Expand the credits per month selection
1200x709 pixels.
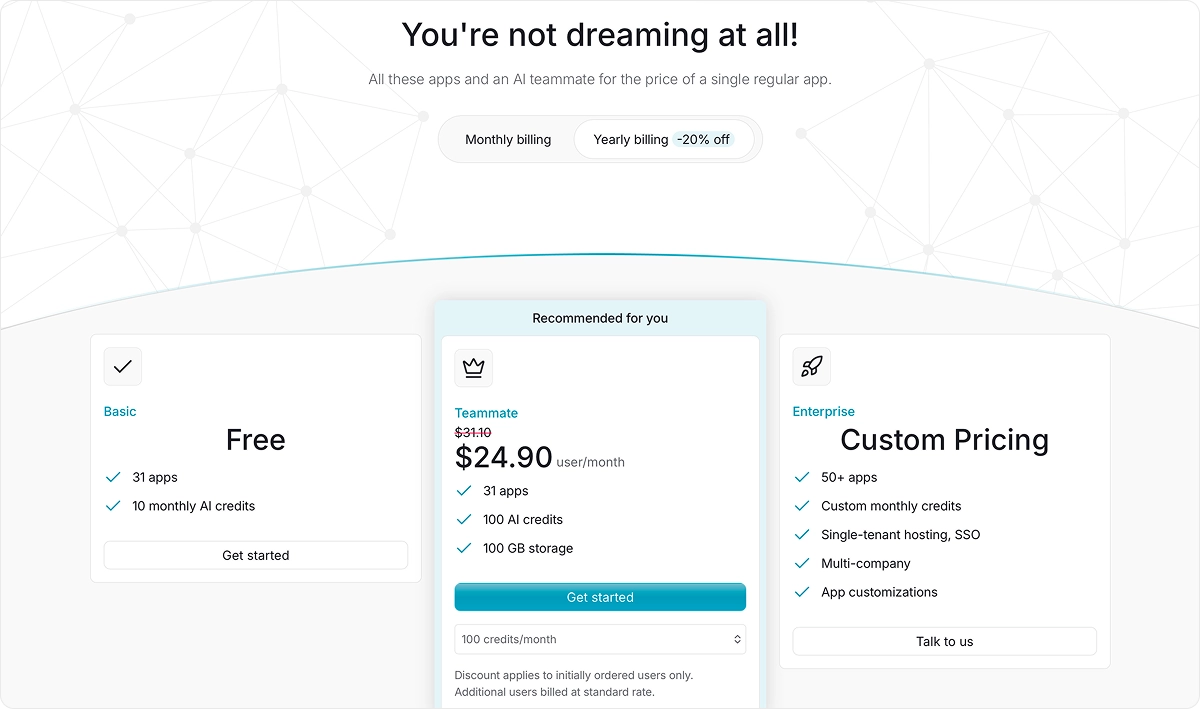(600, 639)
